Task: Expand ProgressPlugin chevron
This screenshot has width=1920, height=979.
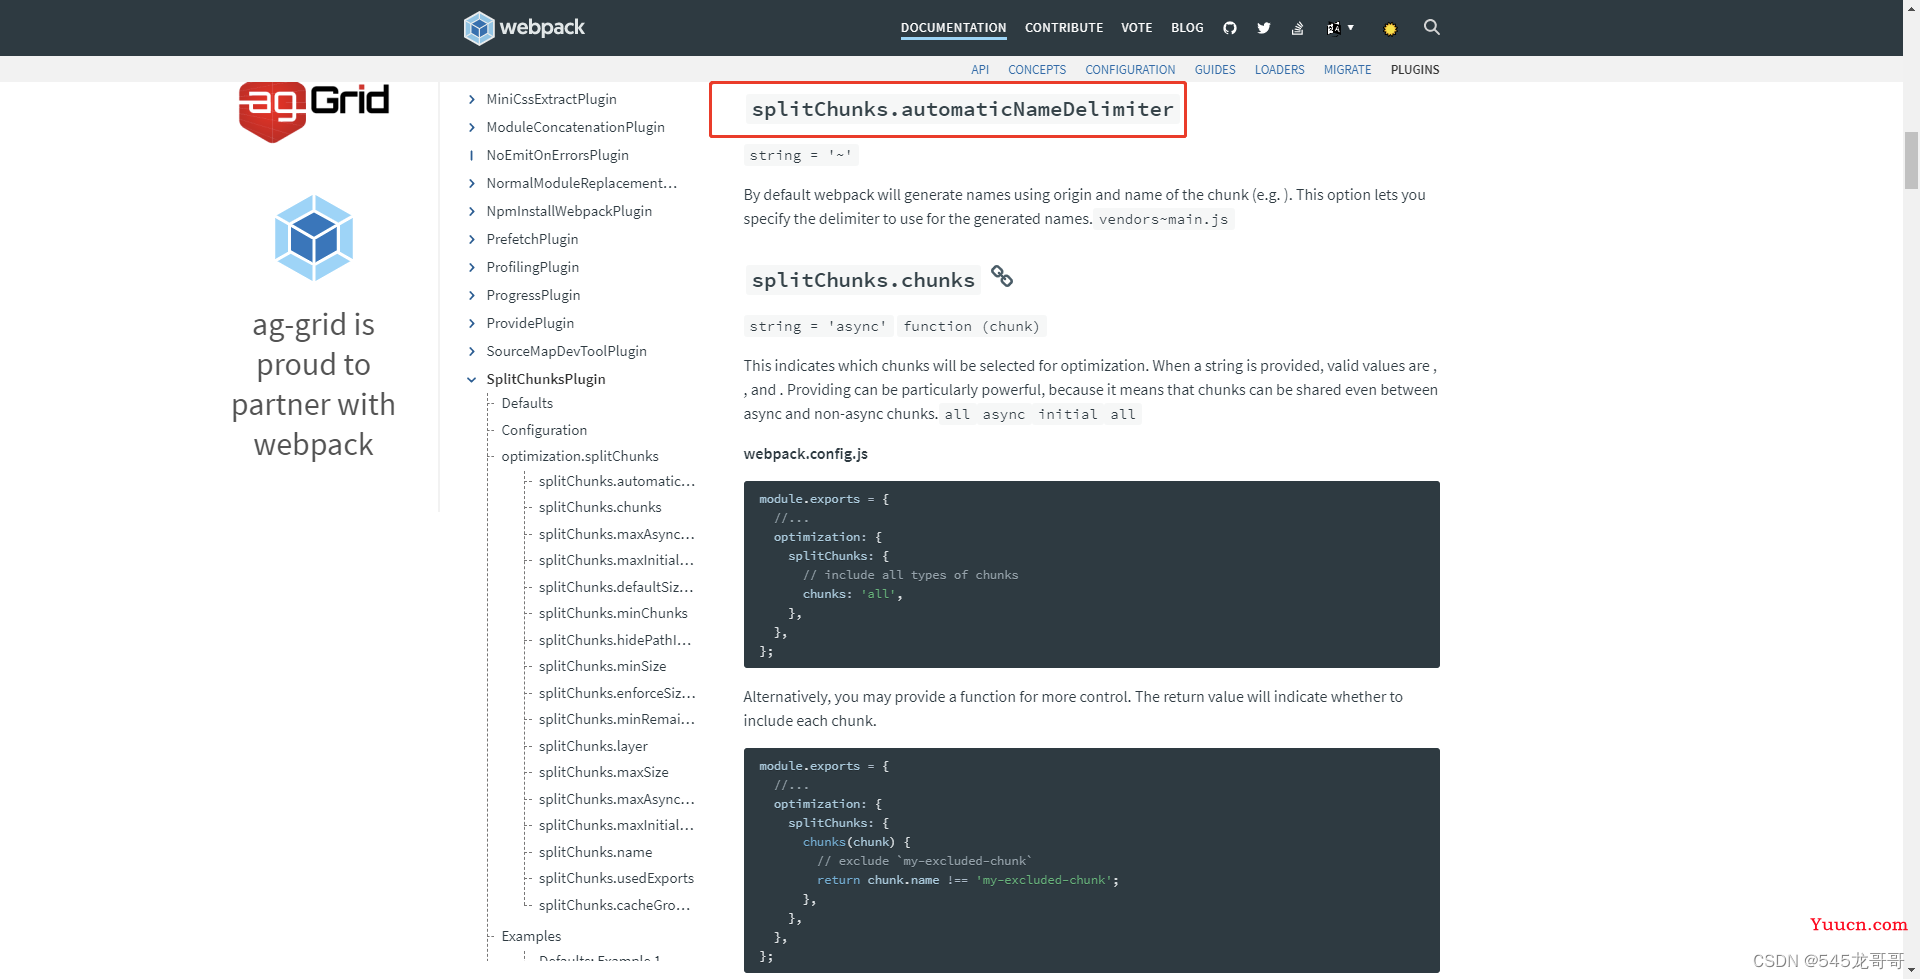Action: [x=472, y=295]
